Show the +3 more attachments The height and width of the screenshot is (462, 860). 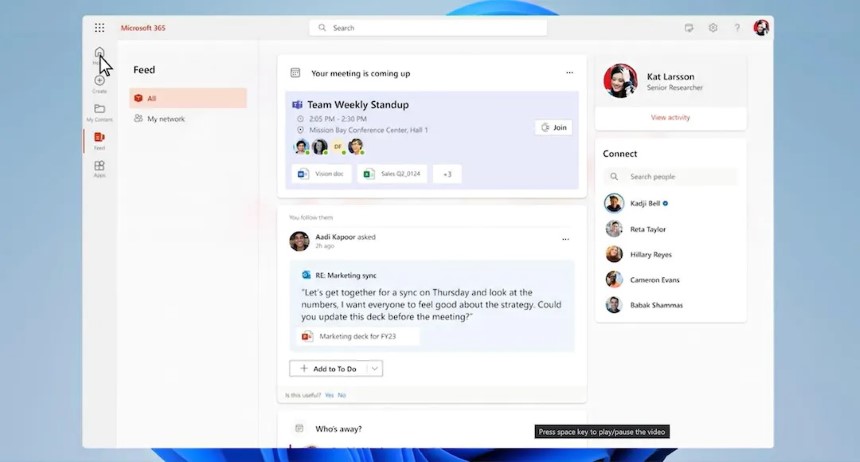click(447, 174)
